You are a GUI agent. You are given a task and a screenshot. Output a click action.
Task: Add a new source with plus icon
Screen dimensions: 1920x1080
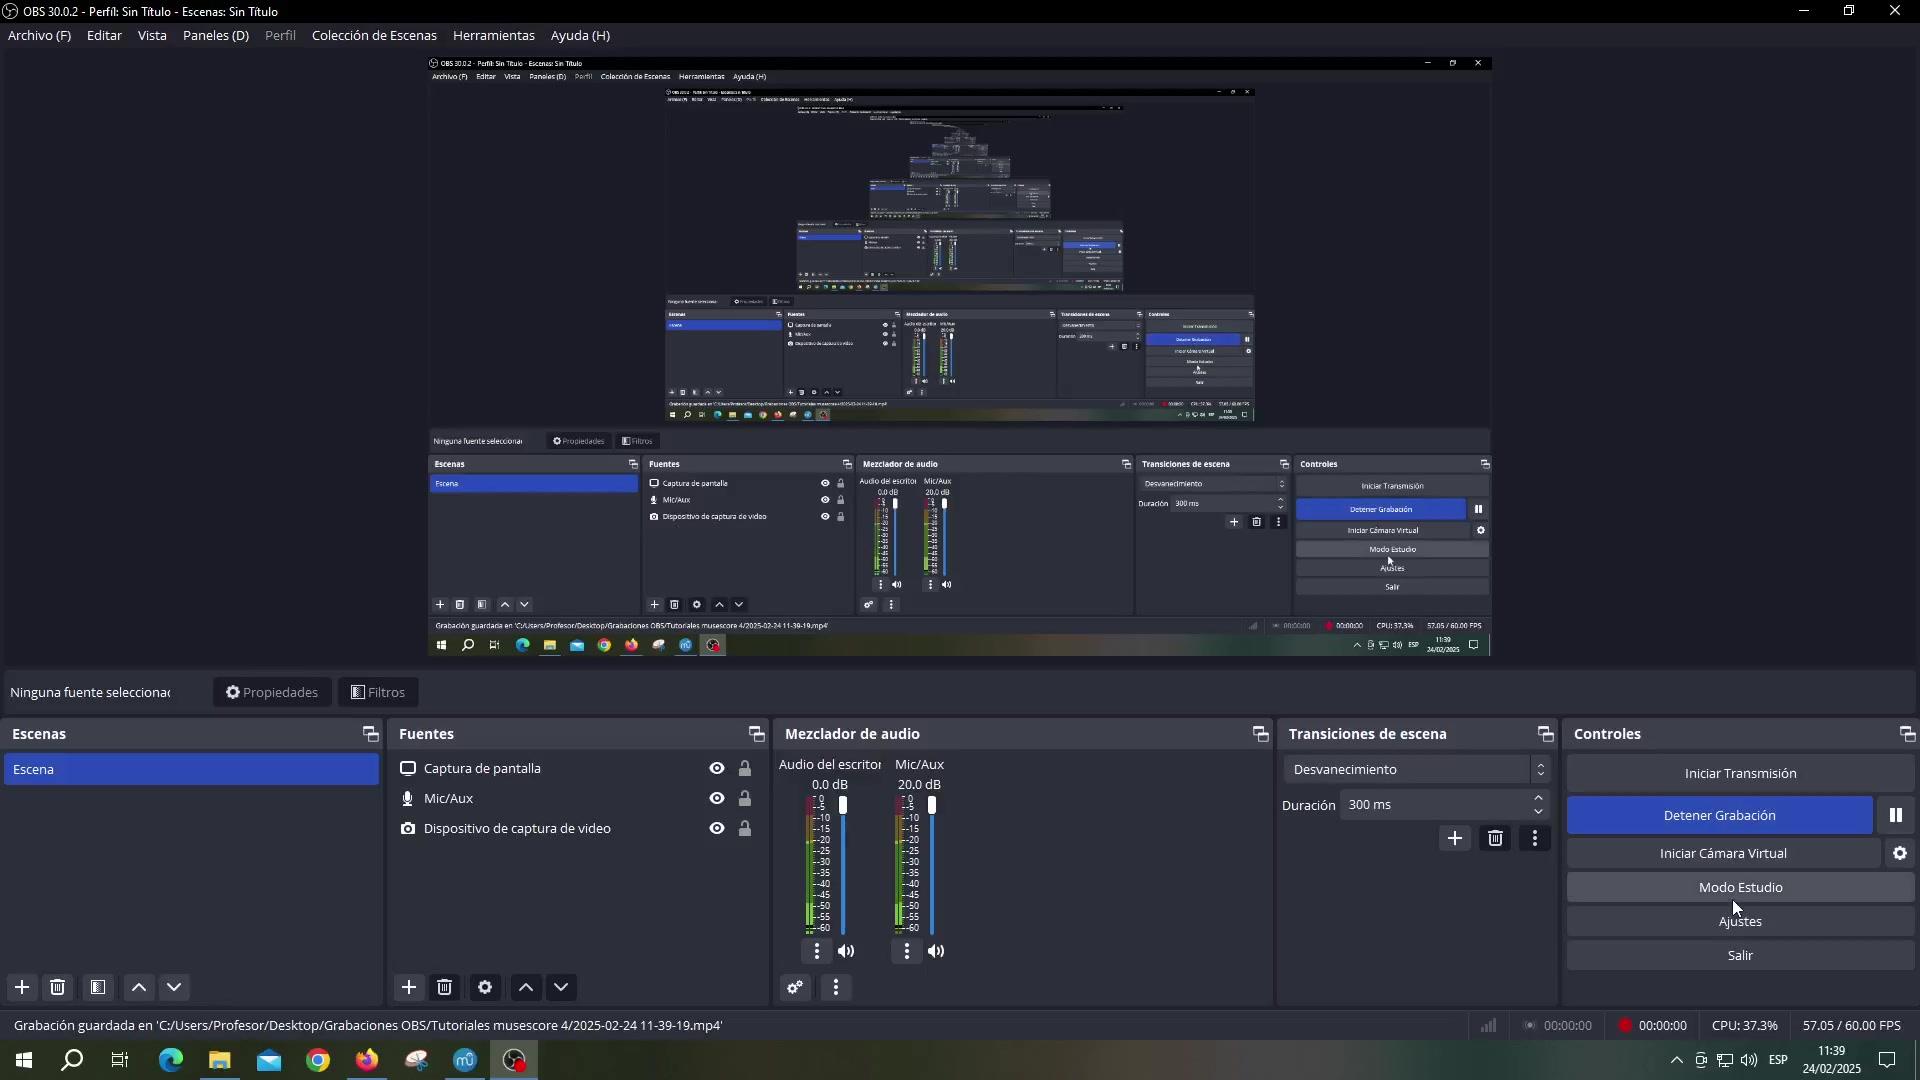[409, 988]
